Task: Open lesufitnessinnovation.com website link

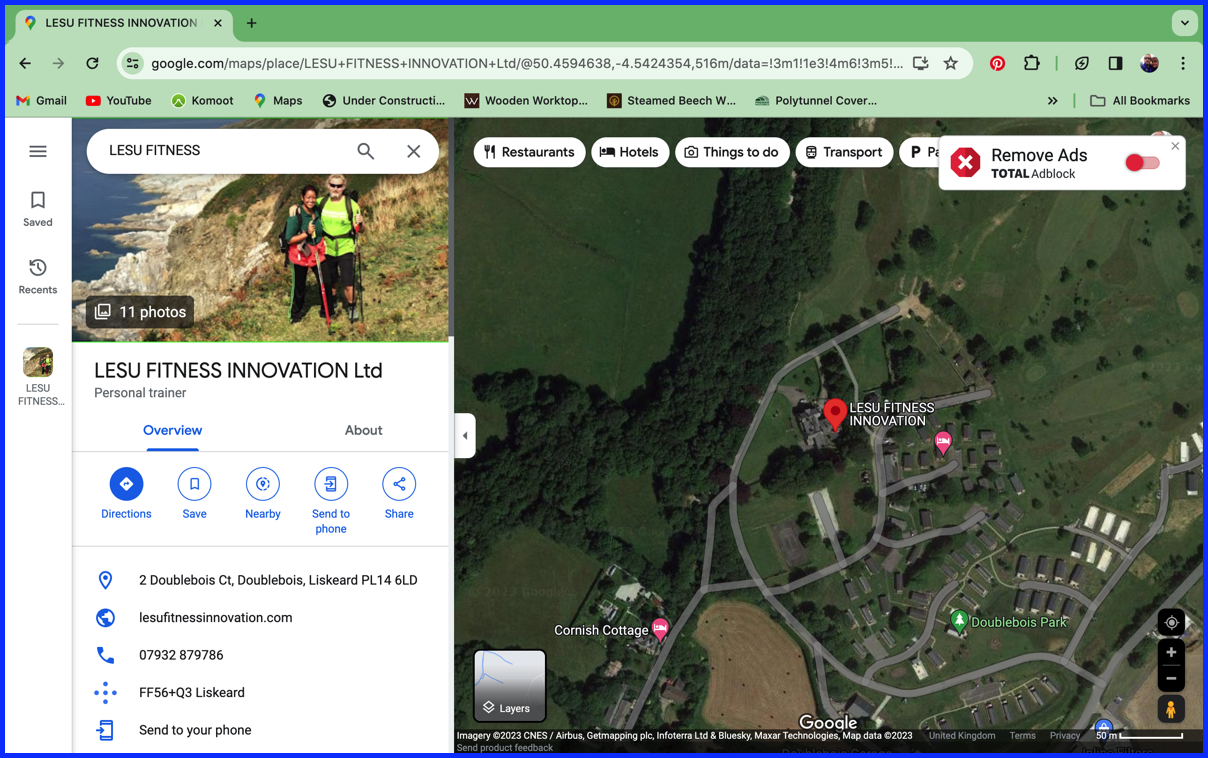Action: [215, 618]
